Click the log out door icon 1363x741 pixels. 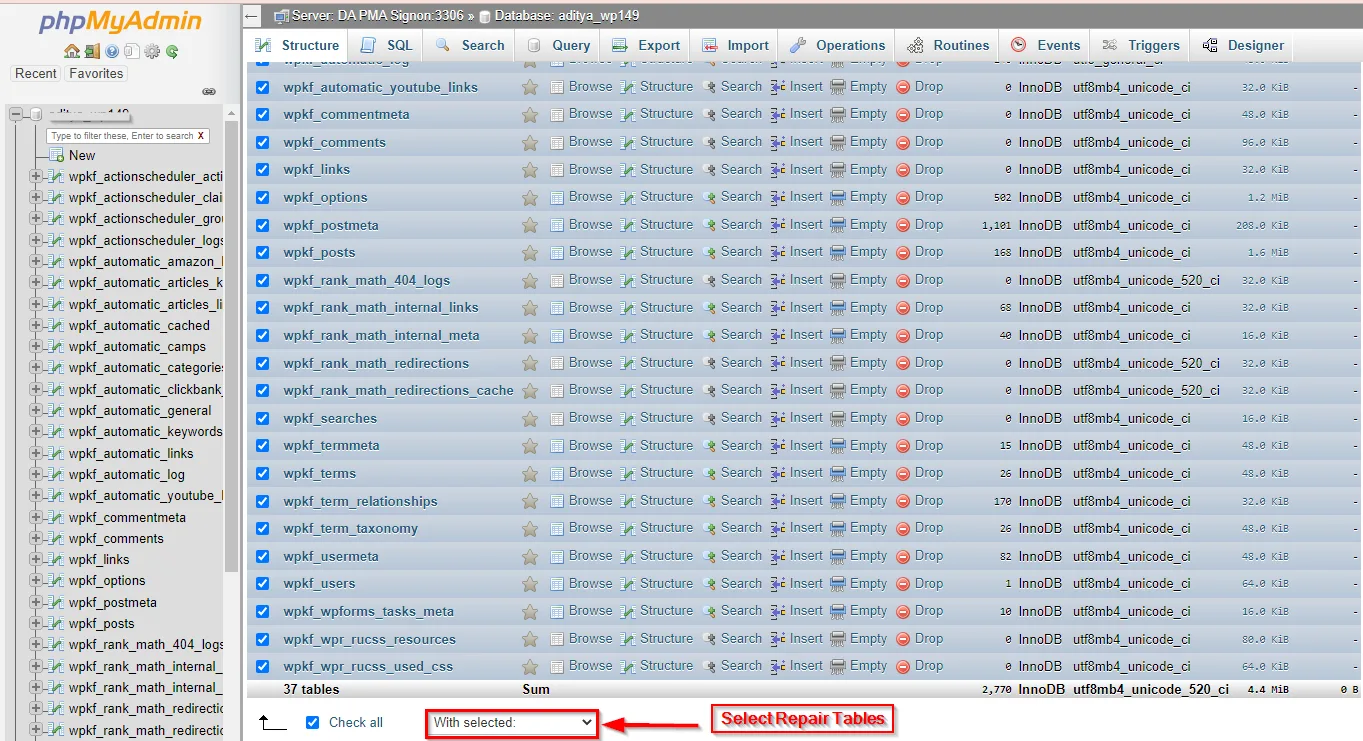pyautogui.click(x=92, y=51)
